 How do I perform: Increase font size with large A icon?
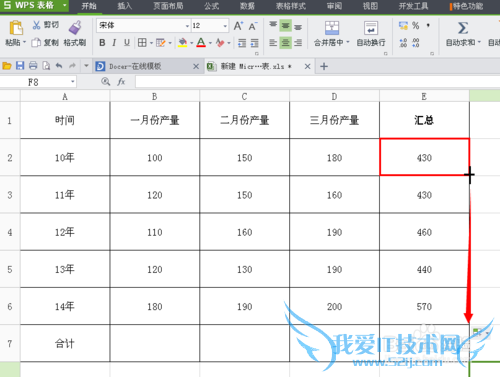pyautogui.click(x=238, y=26)
